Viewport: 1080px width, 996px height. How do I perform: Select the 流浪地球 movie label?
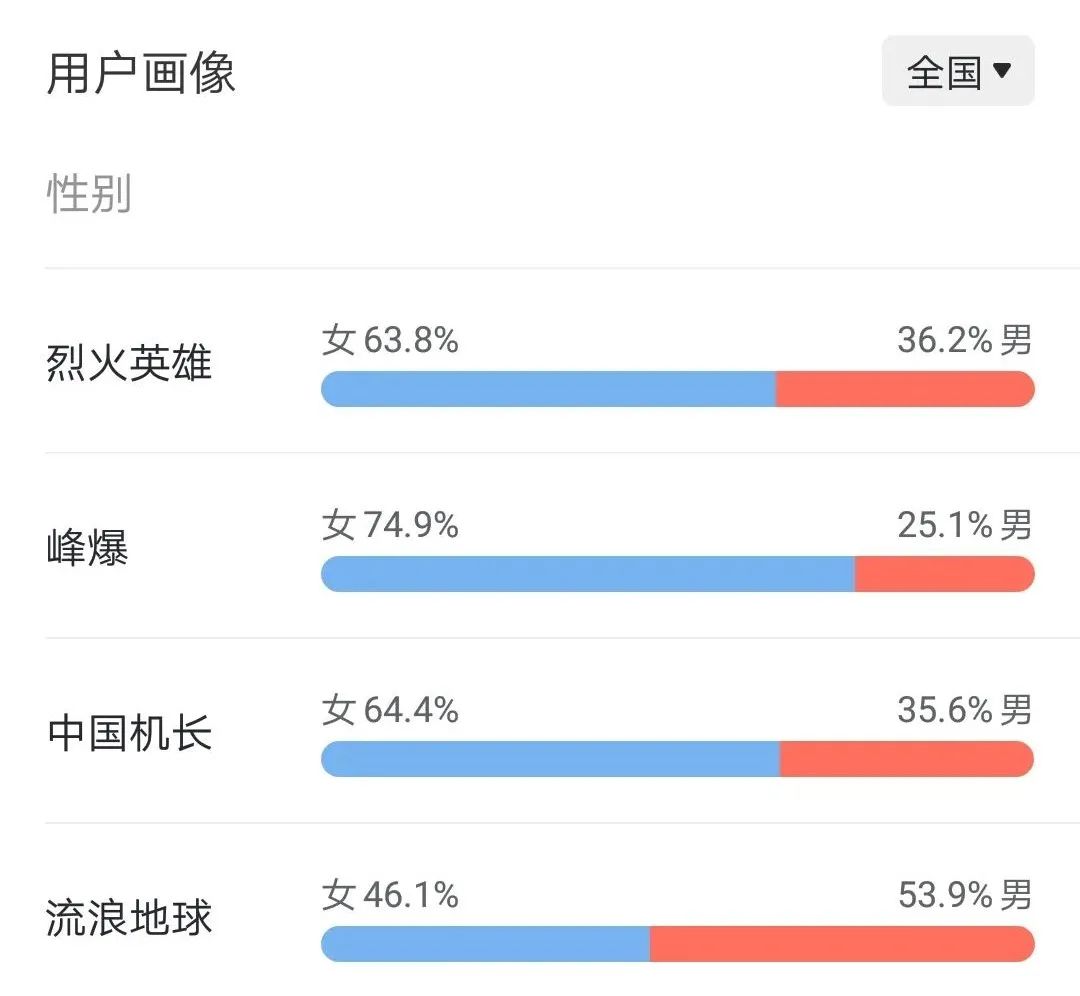click(x=129, y=918)
